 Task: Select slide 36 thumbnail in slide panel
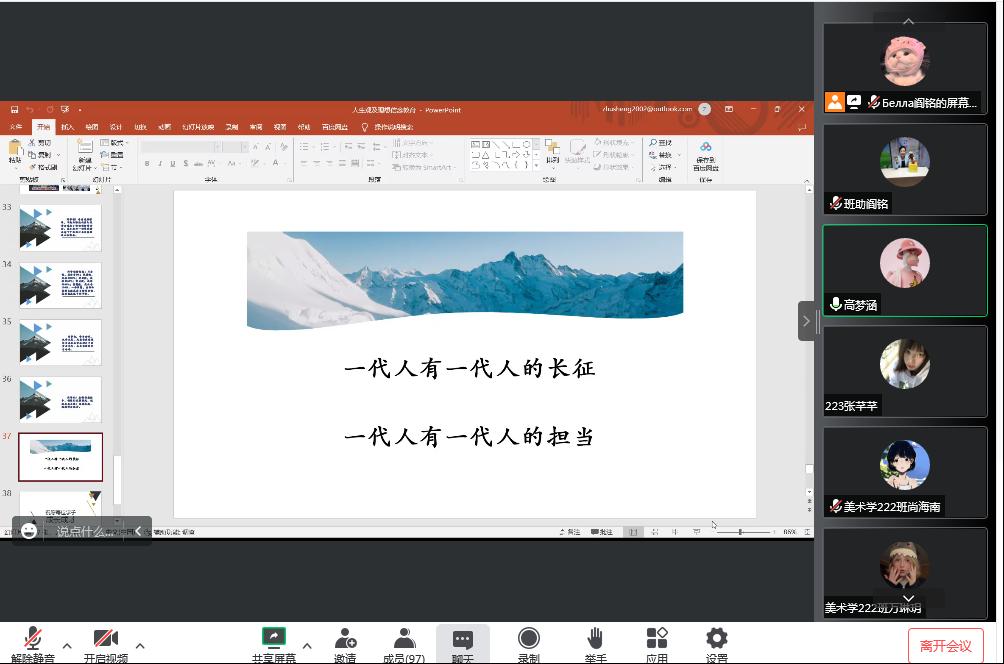coord(61,400)
